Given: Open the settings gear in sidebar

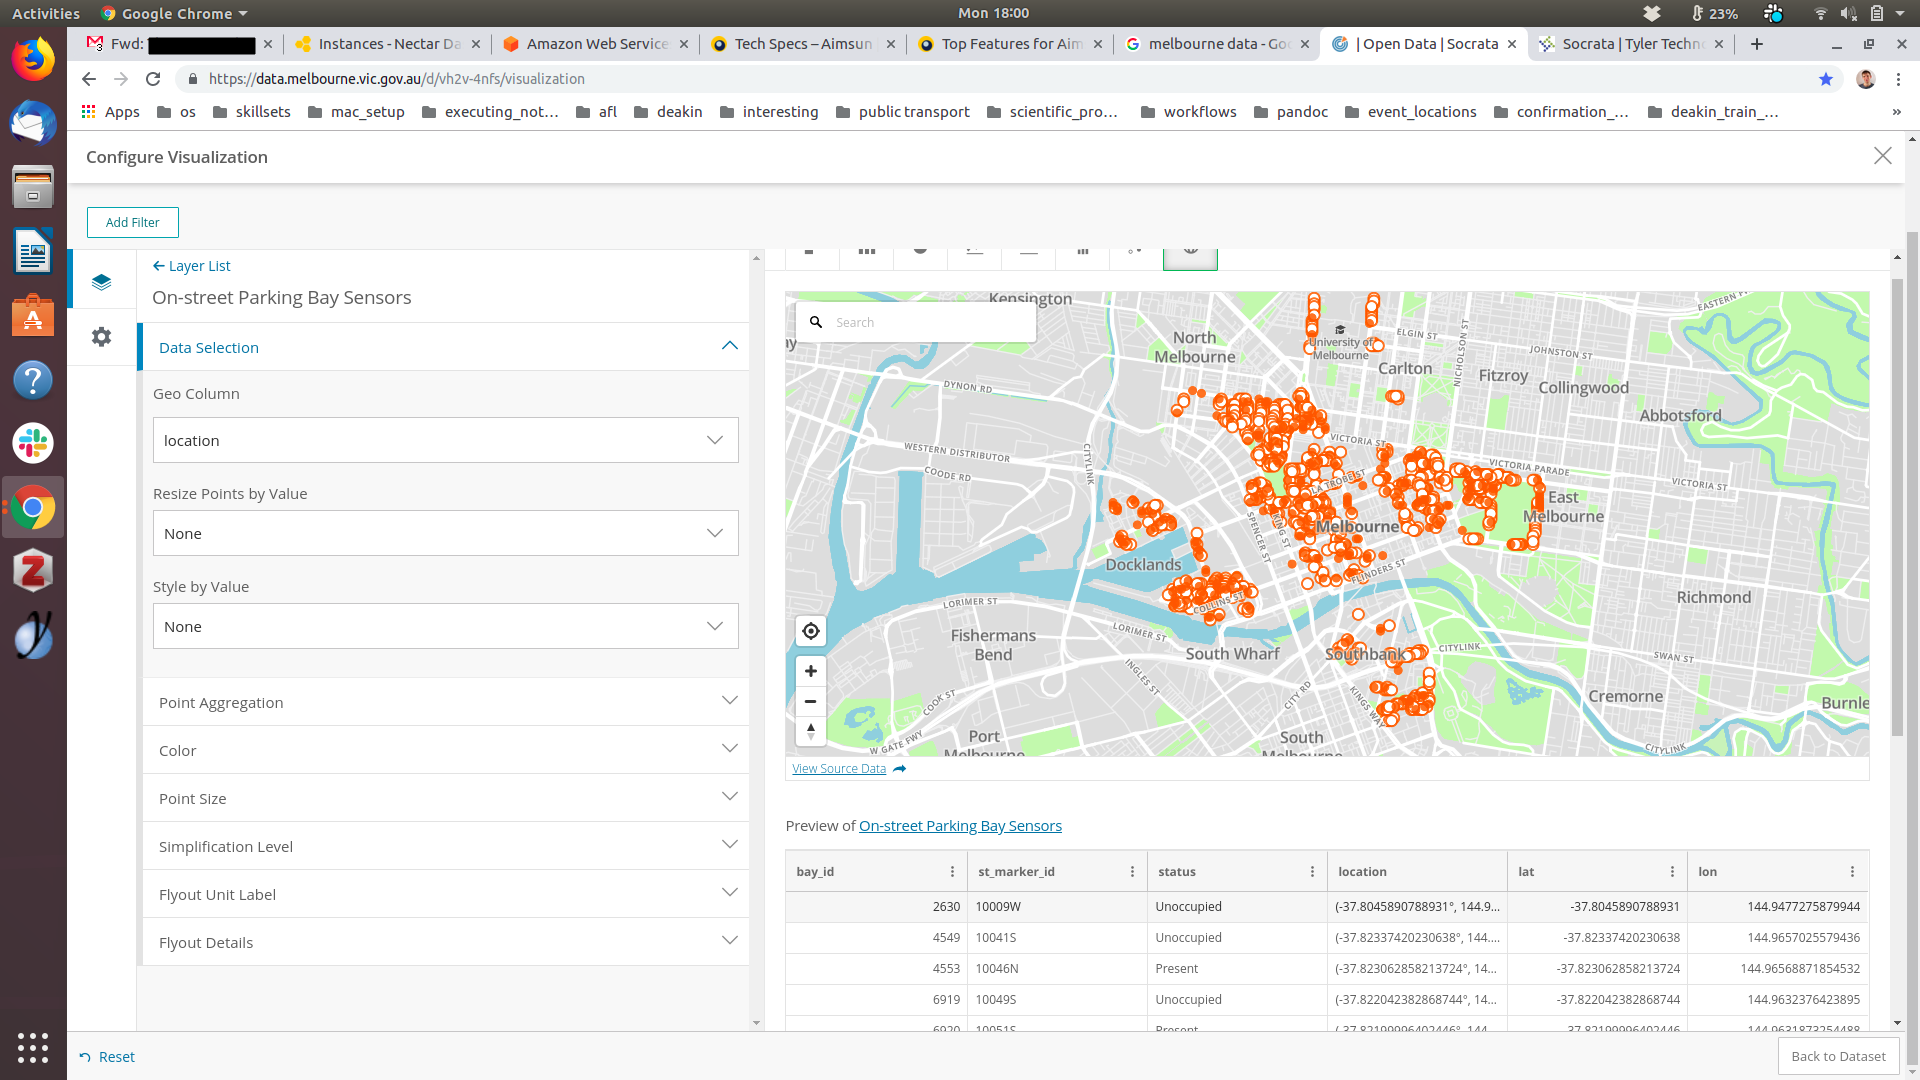Looking at the screenshot, I should point(101,337).
